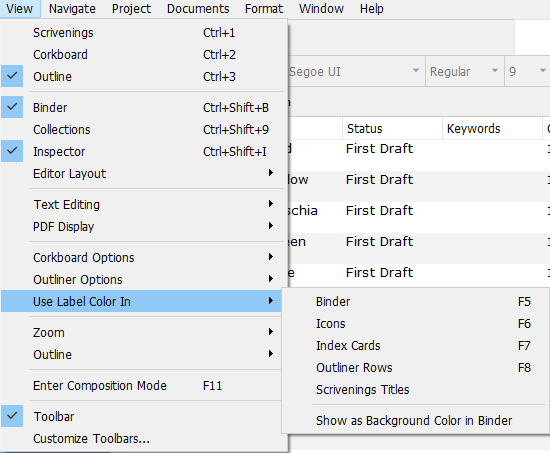Open the Navigate menu
The height and width of the screenshot is (453, 550).
(72, 8)
